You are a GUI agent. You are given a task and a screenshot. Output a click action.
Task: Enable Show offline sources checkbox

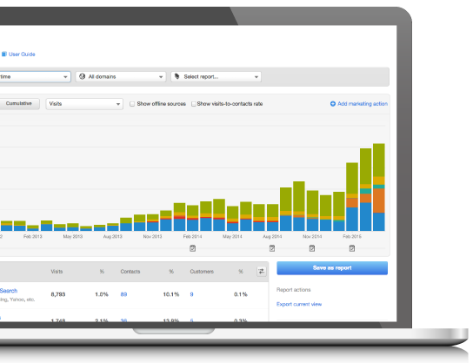pos(132,104)
